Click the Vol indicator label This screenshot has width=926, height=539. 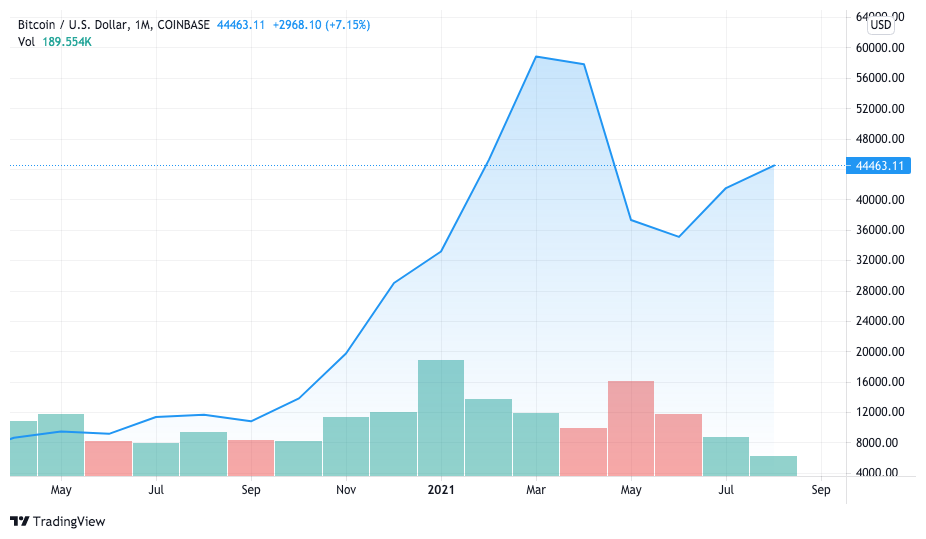point(27,41)
